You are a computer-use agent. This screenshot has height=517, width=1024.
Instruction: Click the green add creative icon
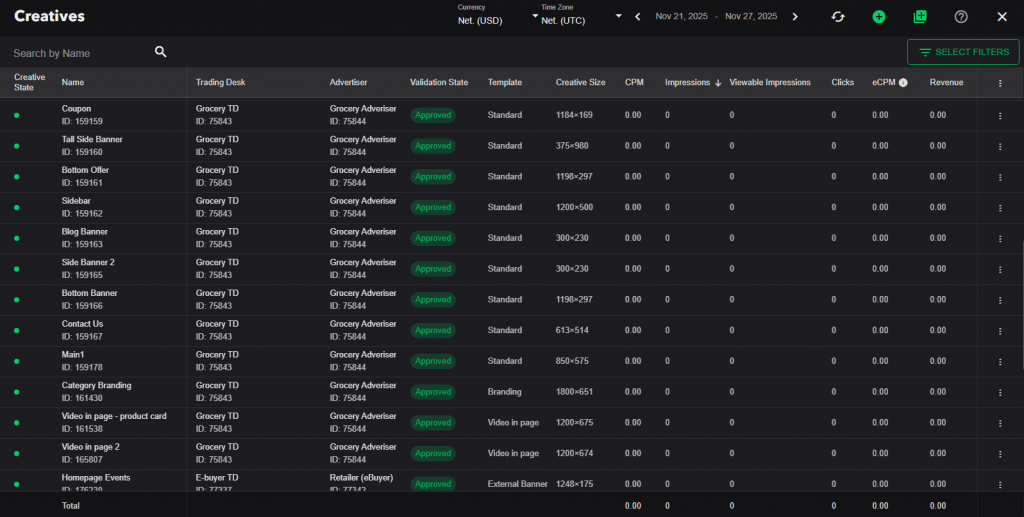tap(879, 17)
